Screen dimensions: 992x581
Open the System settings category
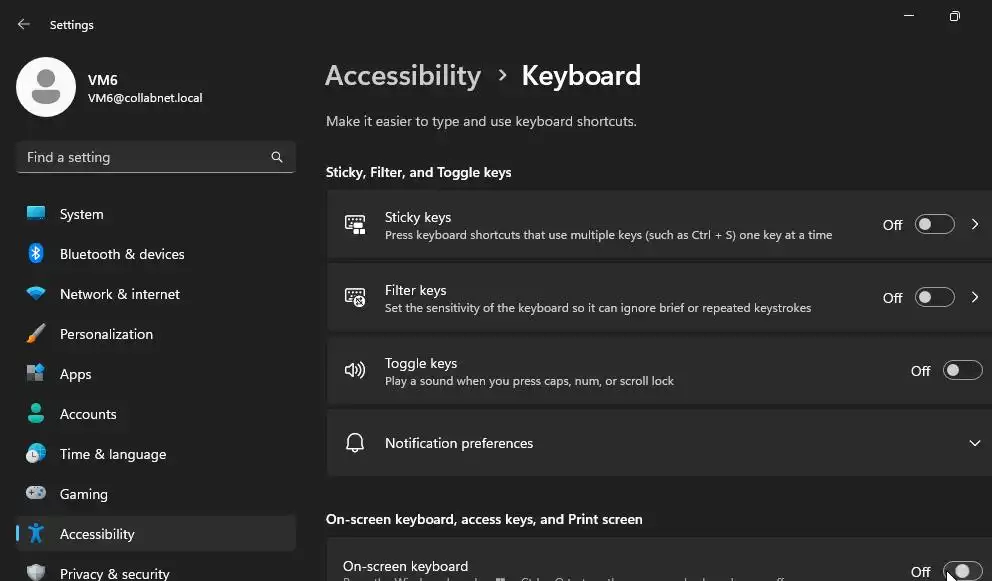pyautogui.click(x=81, y=214)
